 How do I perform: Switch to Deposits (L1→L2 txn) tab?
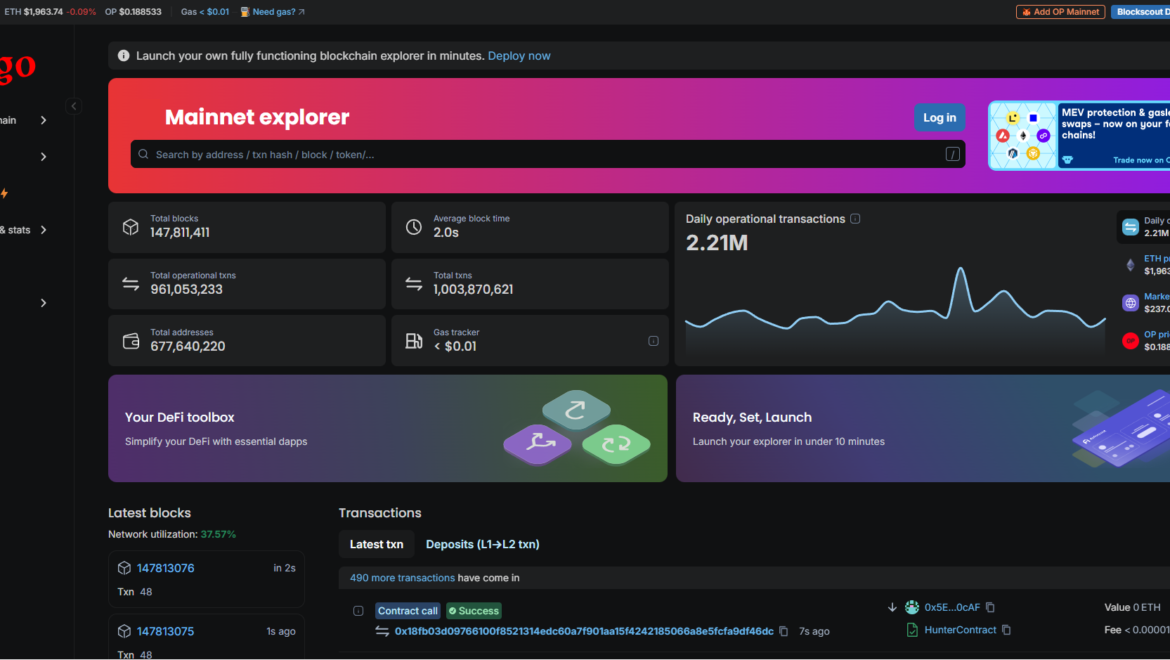click(483, 544)
